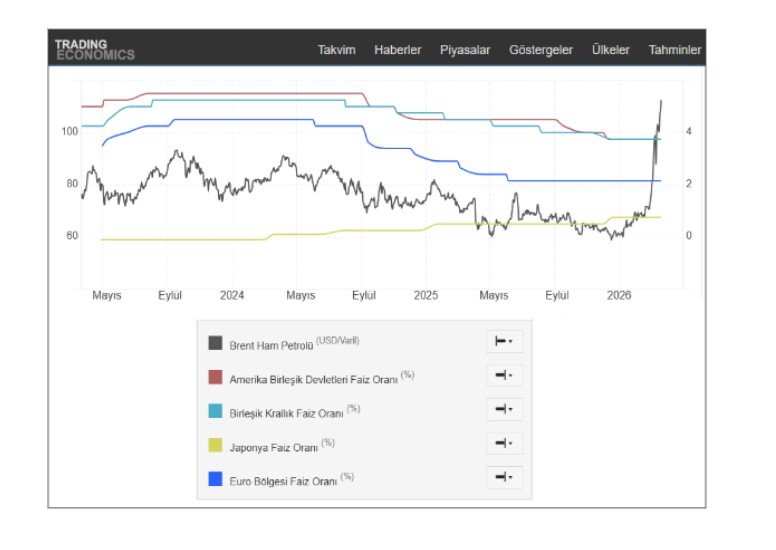
Task: Navigate to Tahminler
Action: click(675, 50)
